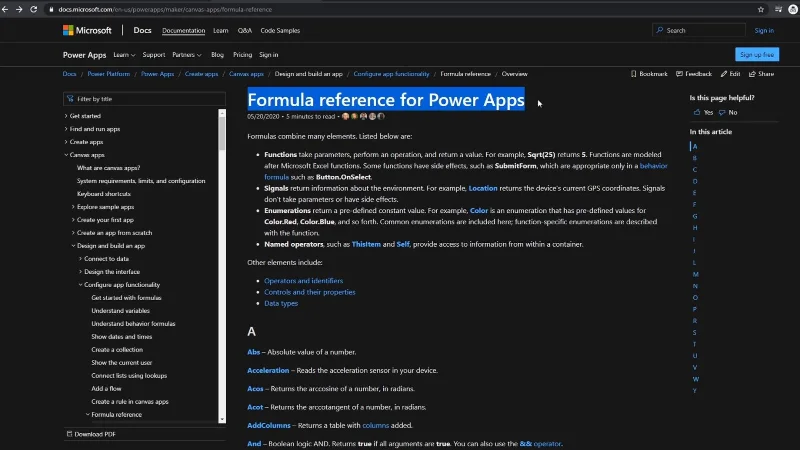Click Sign in at top right
Screen dimensions: 800x450
click(764, 31)
